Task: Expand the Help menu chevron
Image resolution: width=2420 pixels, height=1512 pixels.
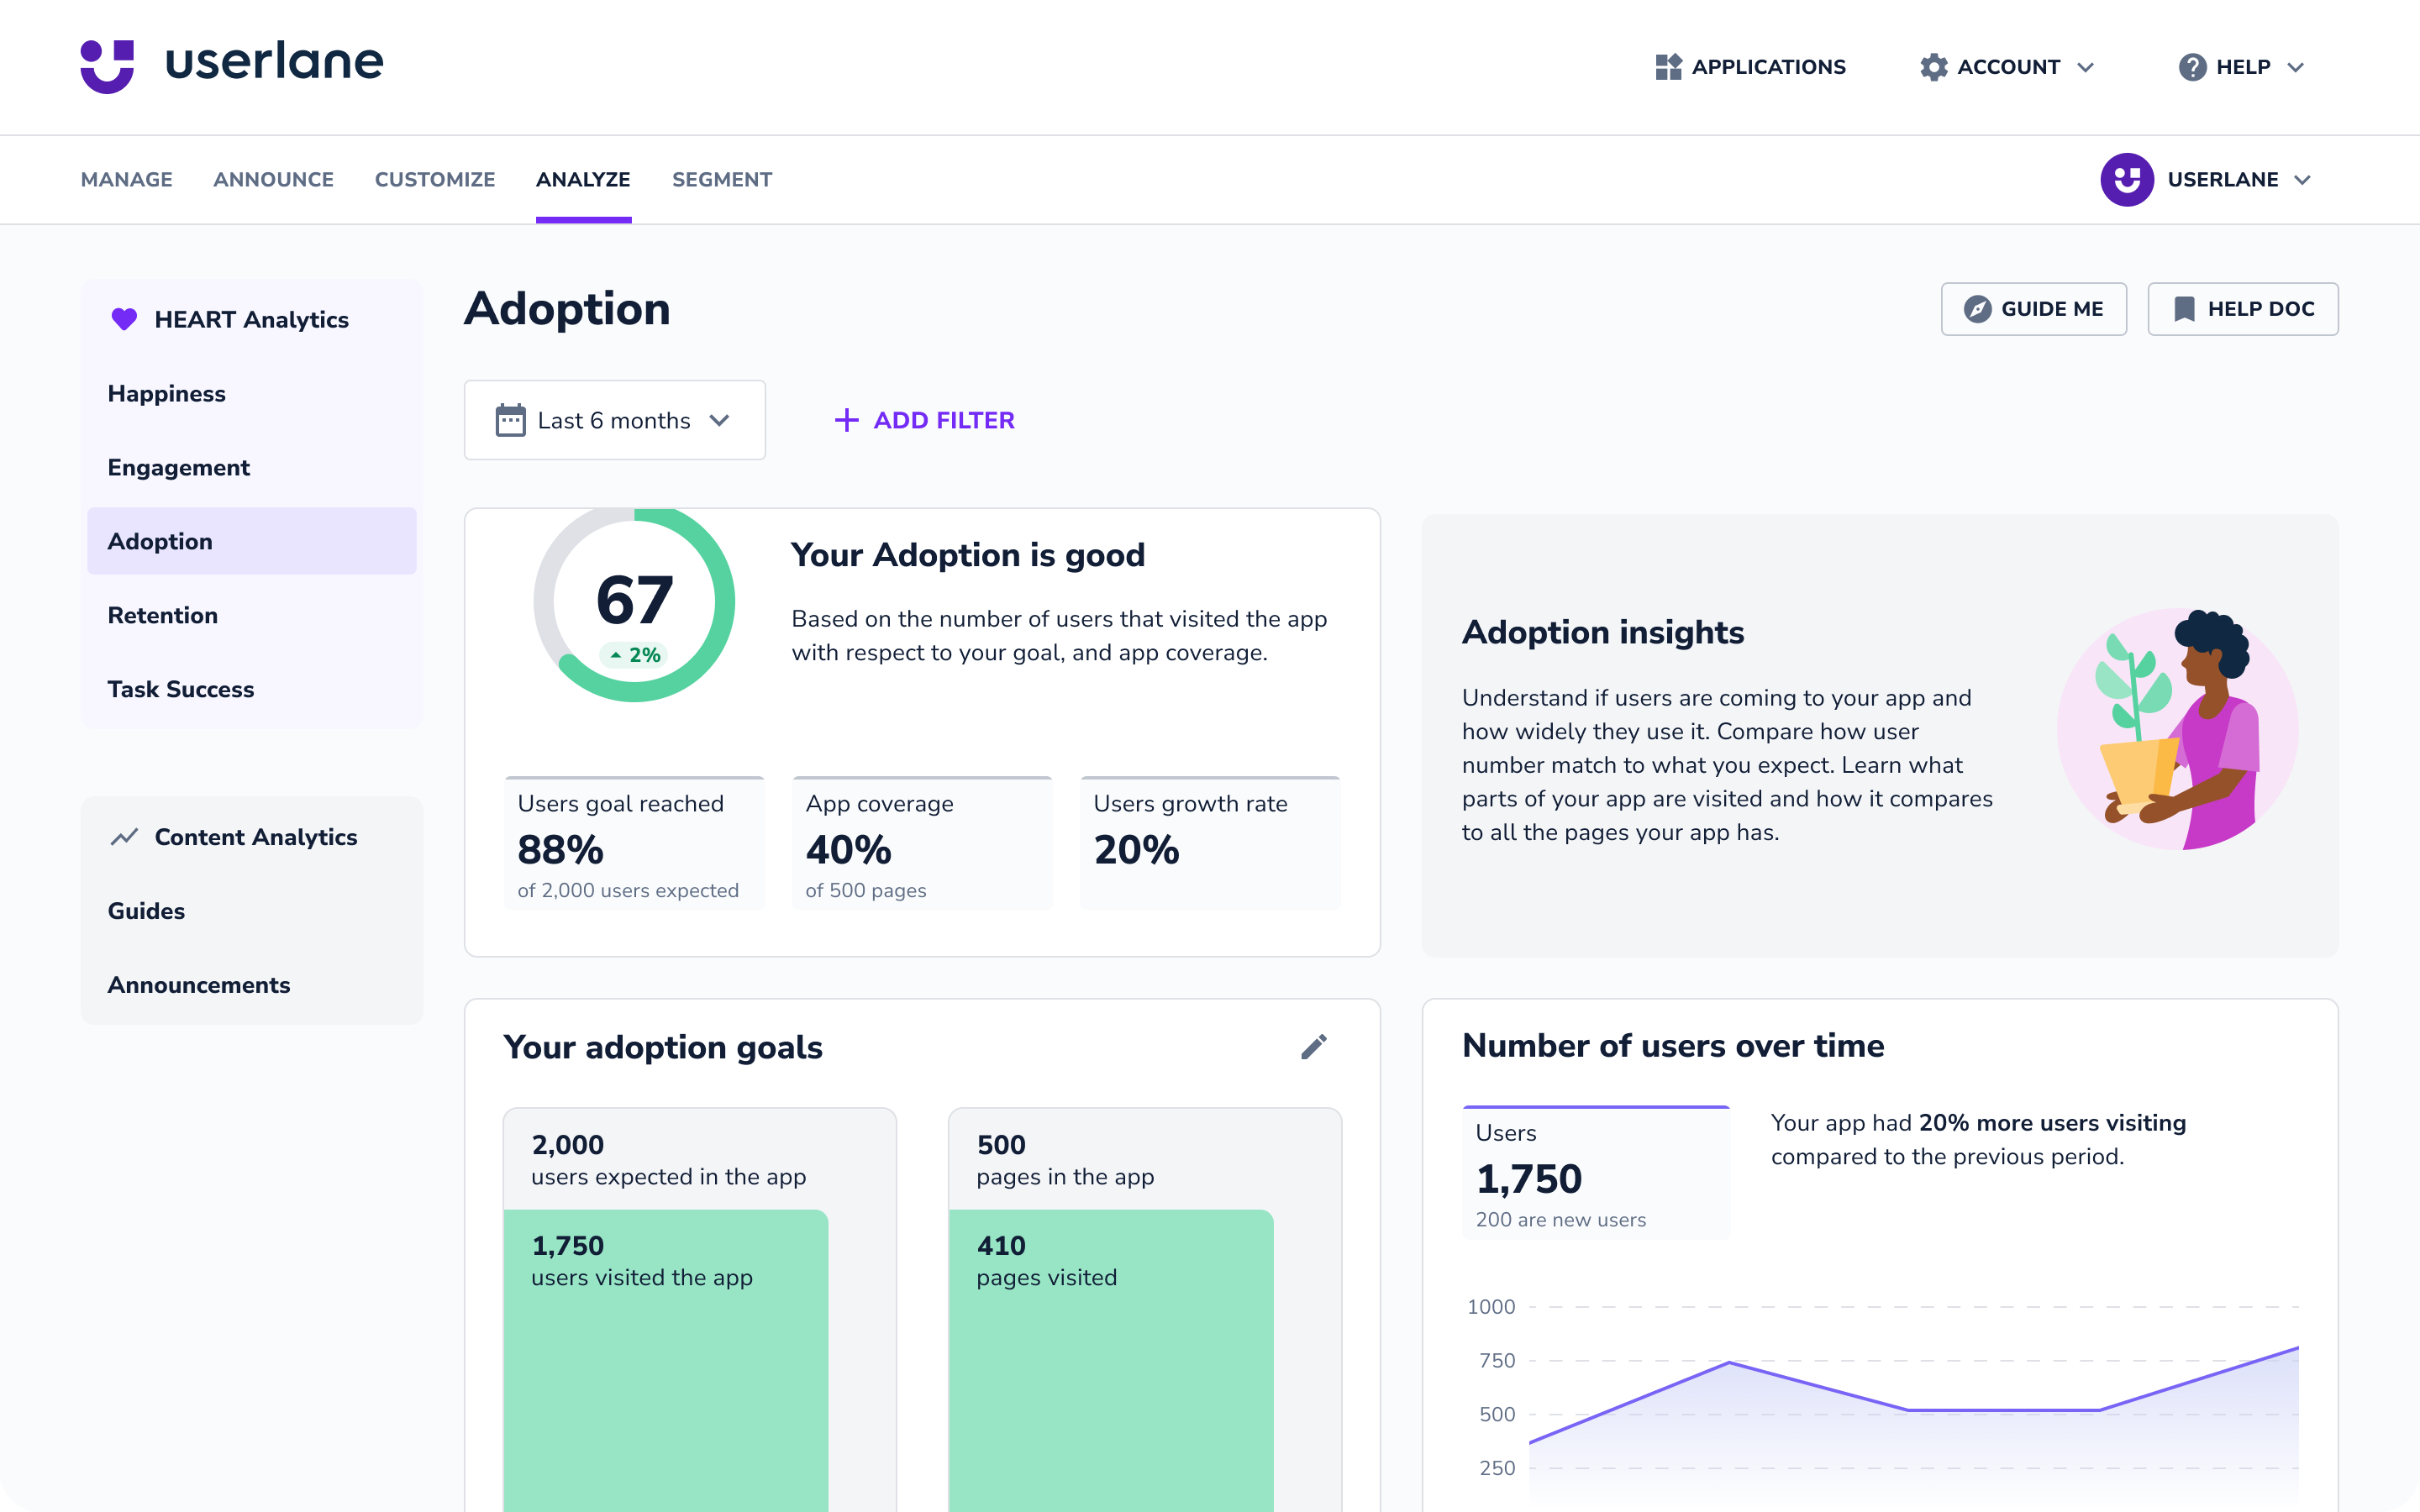Action: [x=2296, y=67]
